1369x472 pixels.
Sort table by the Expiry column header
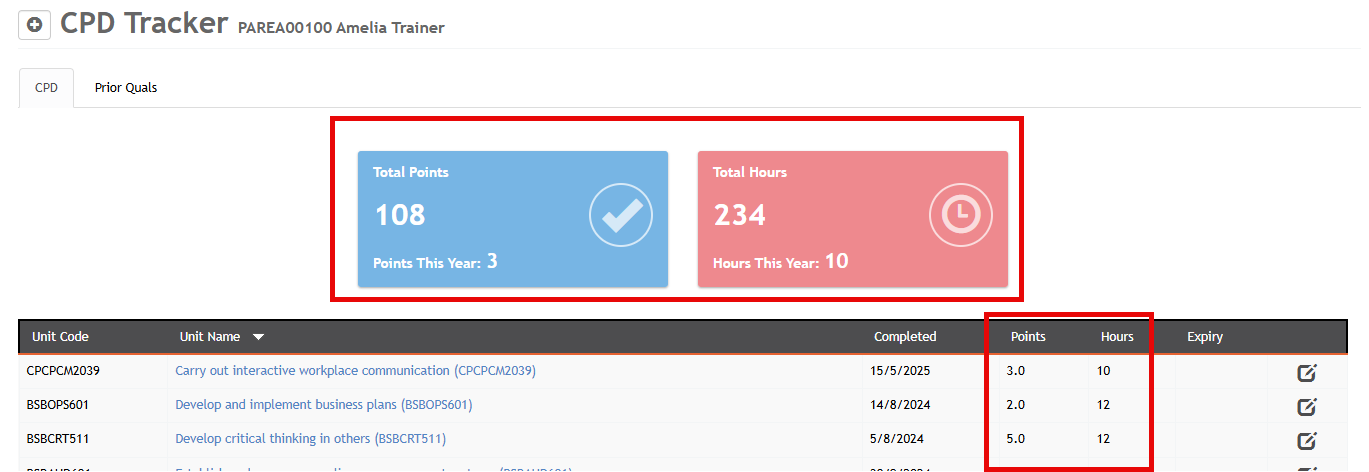1205,337
